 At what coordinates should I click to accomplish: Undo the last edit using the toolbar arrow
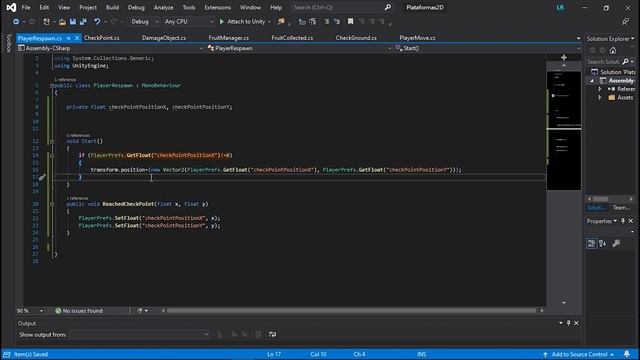[97, 22]
